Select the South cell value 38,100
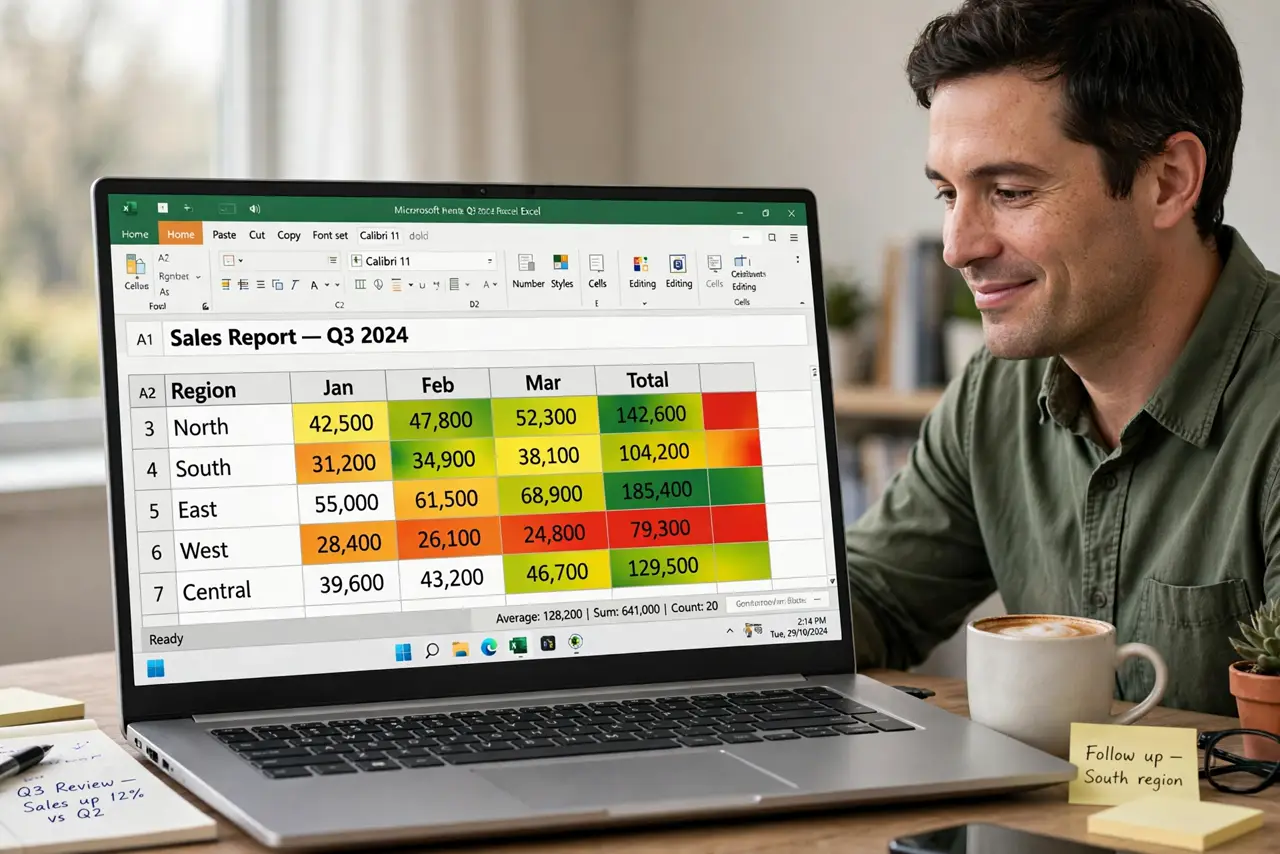The height and width of the screenshot is (854, 1280). [x=551, y=455]
